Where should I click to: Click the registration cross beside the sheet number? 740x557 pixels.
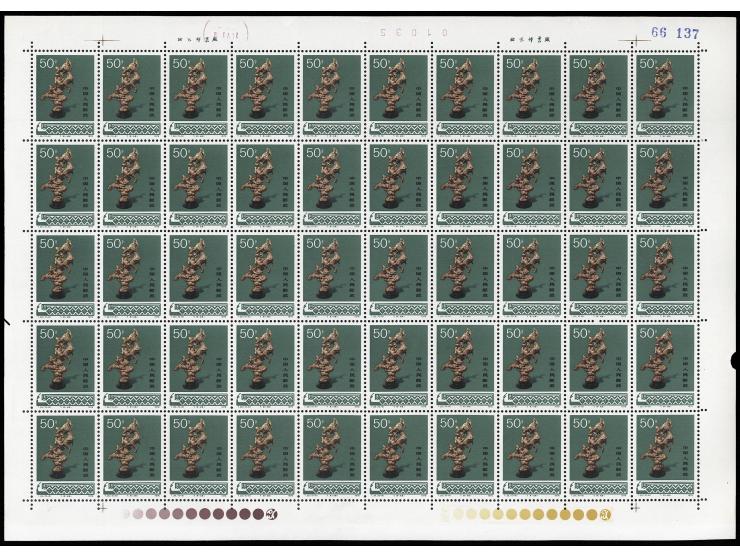coord(635,41)
